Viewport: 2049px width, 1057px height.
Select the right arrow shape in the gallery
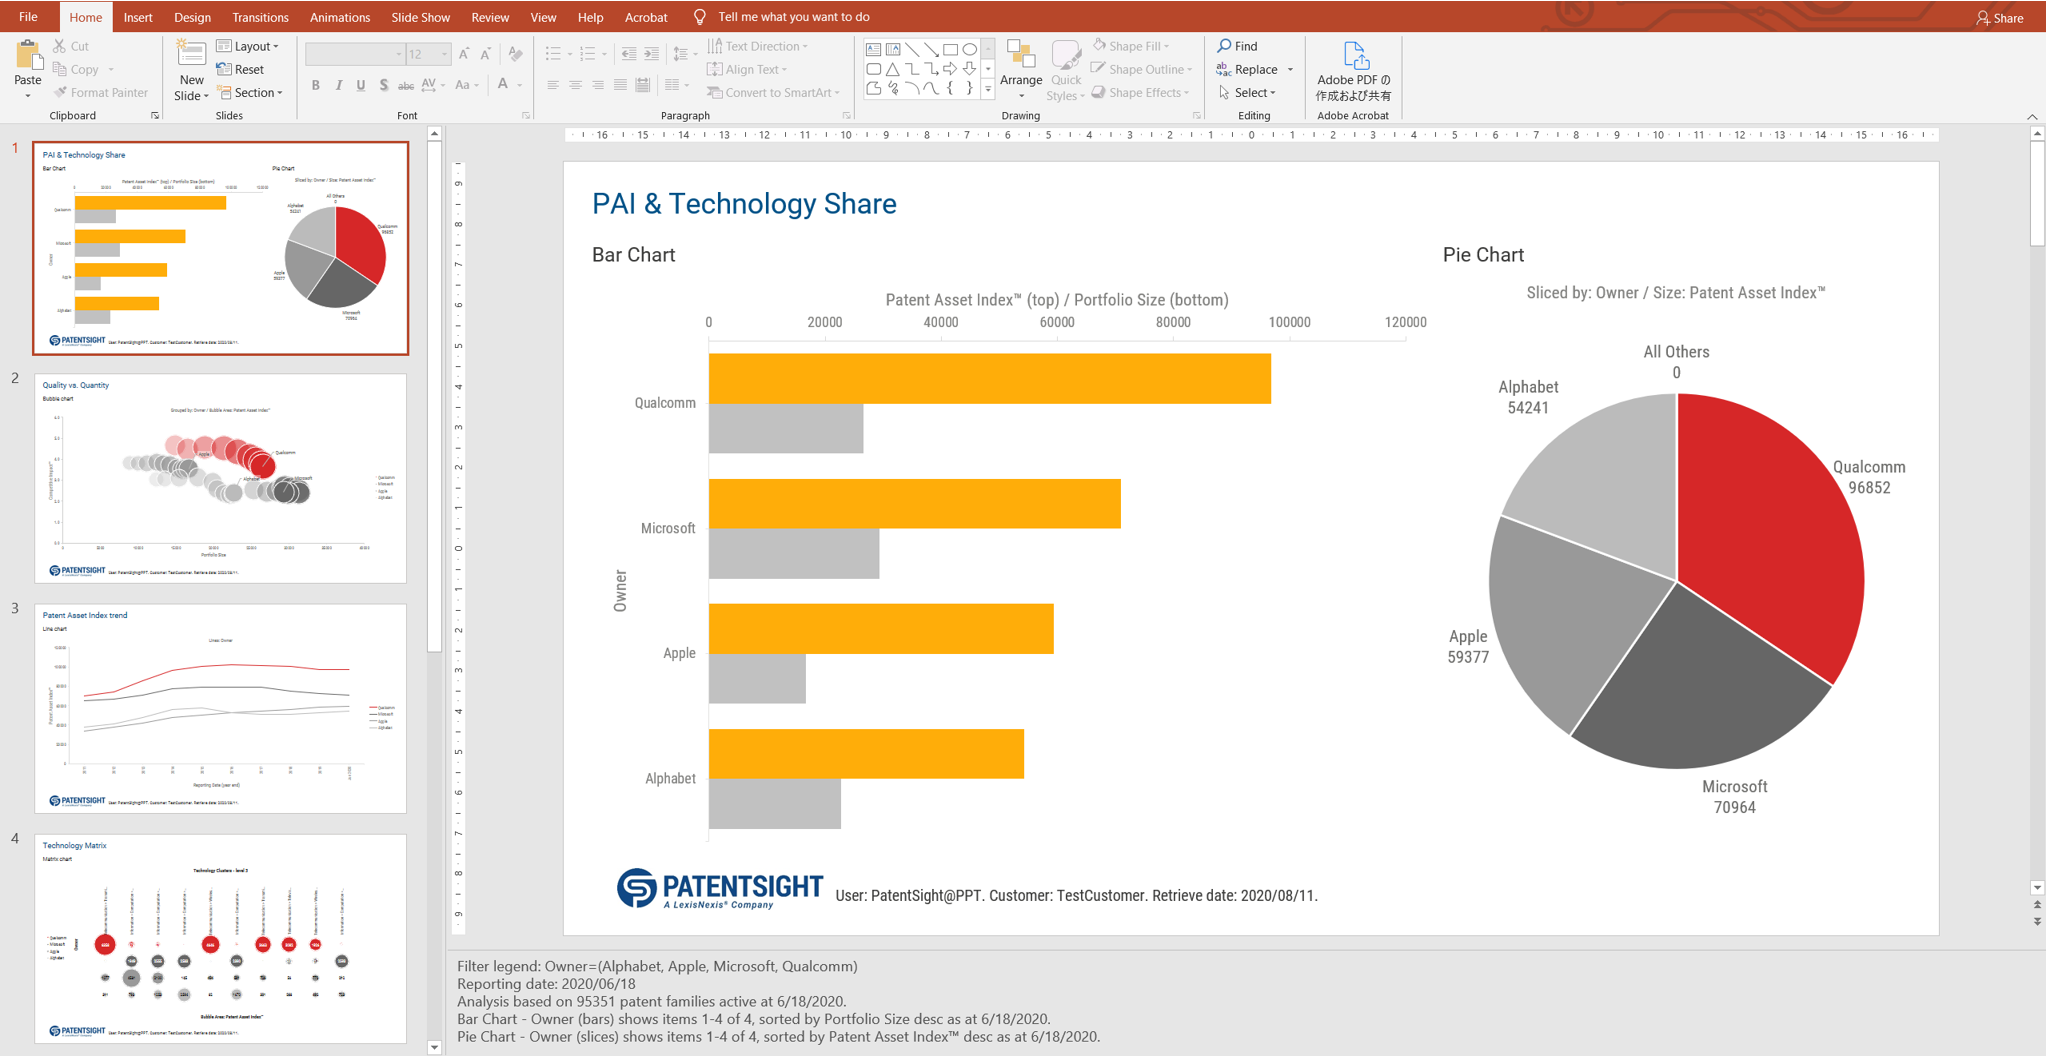click(x=950, y=69)
